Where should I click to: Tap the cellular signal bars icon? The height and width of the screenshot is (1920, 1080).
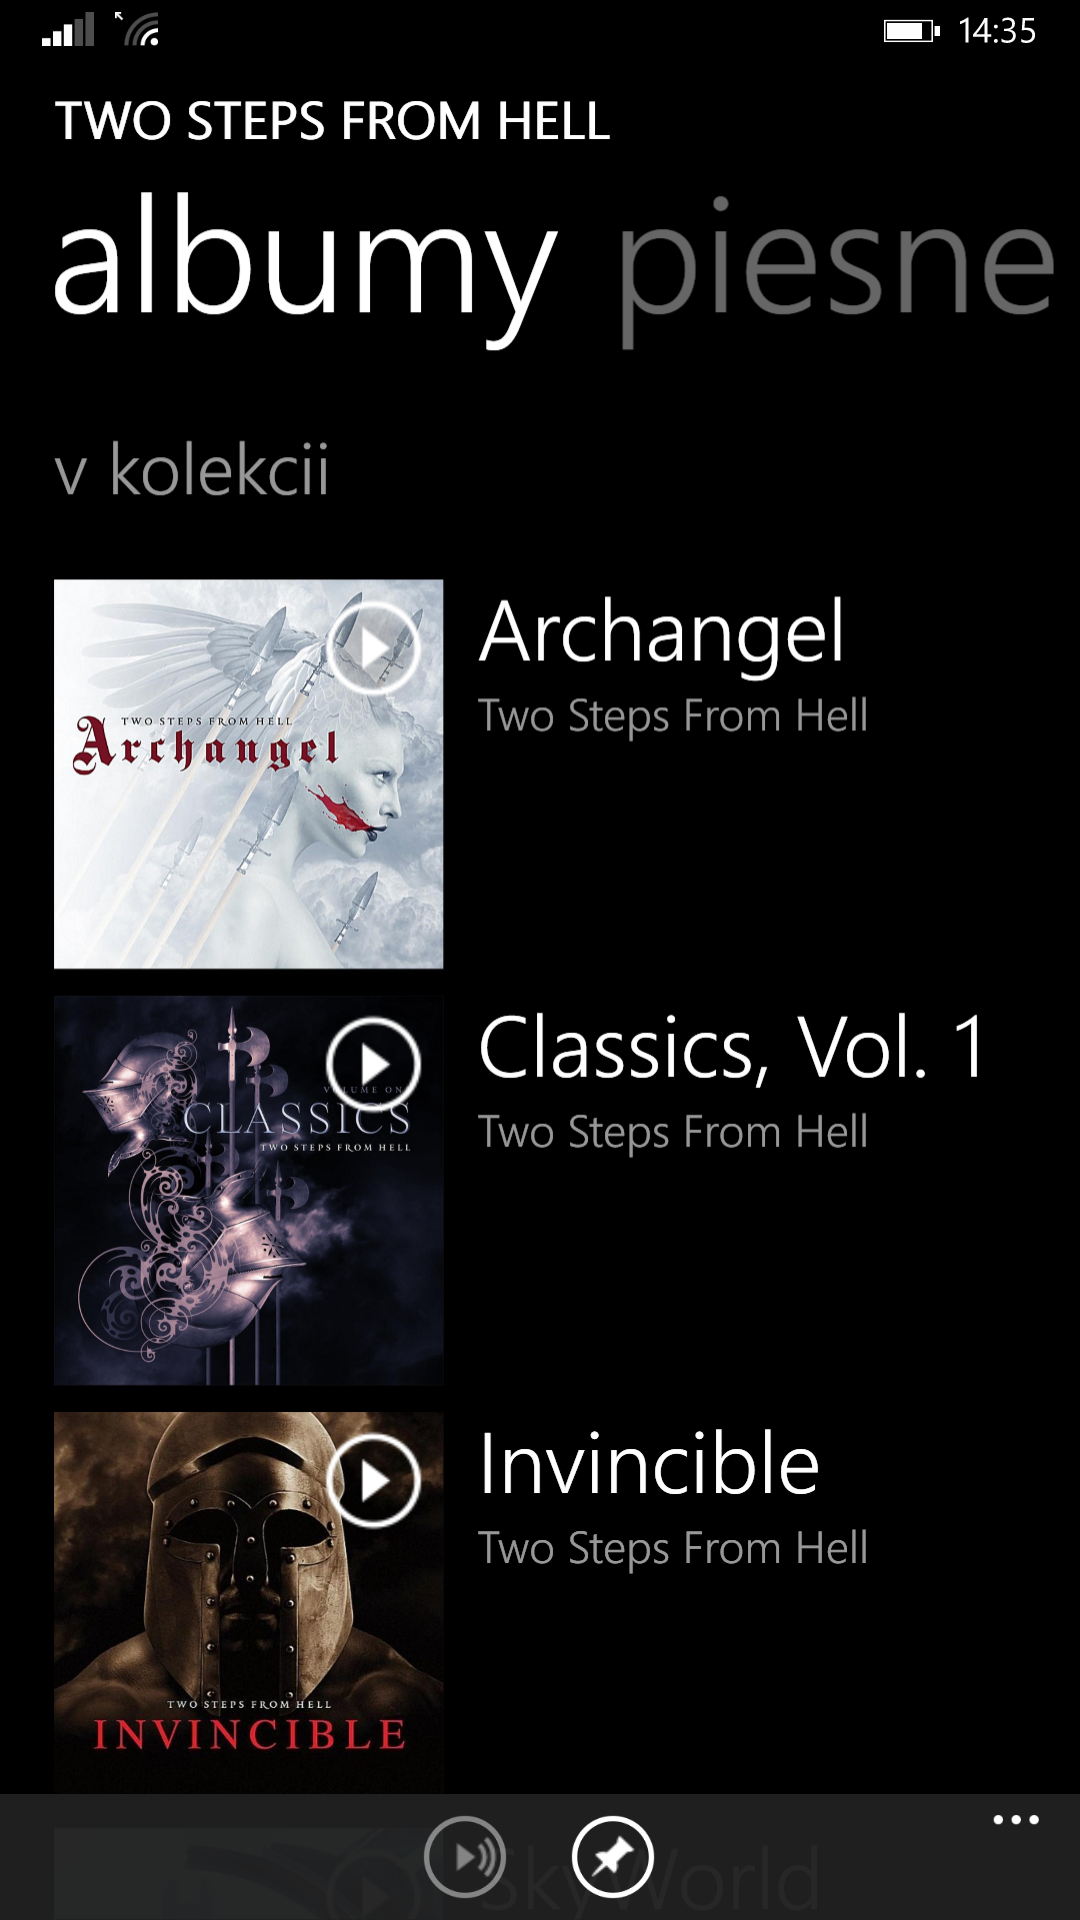(x=68, y=30)
